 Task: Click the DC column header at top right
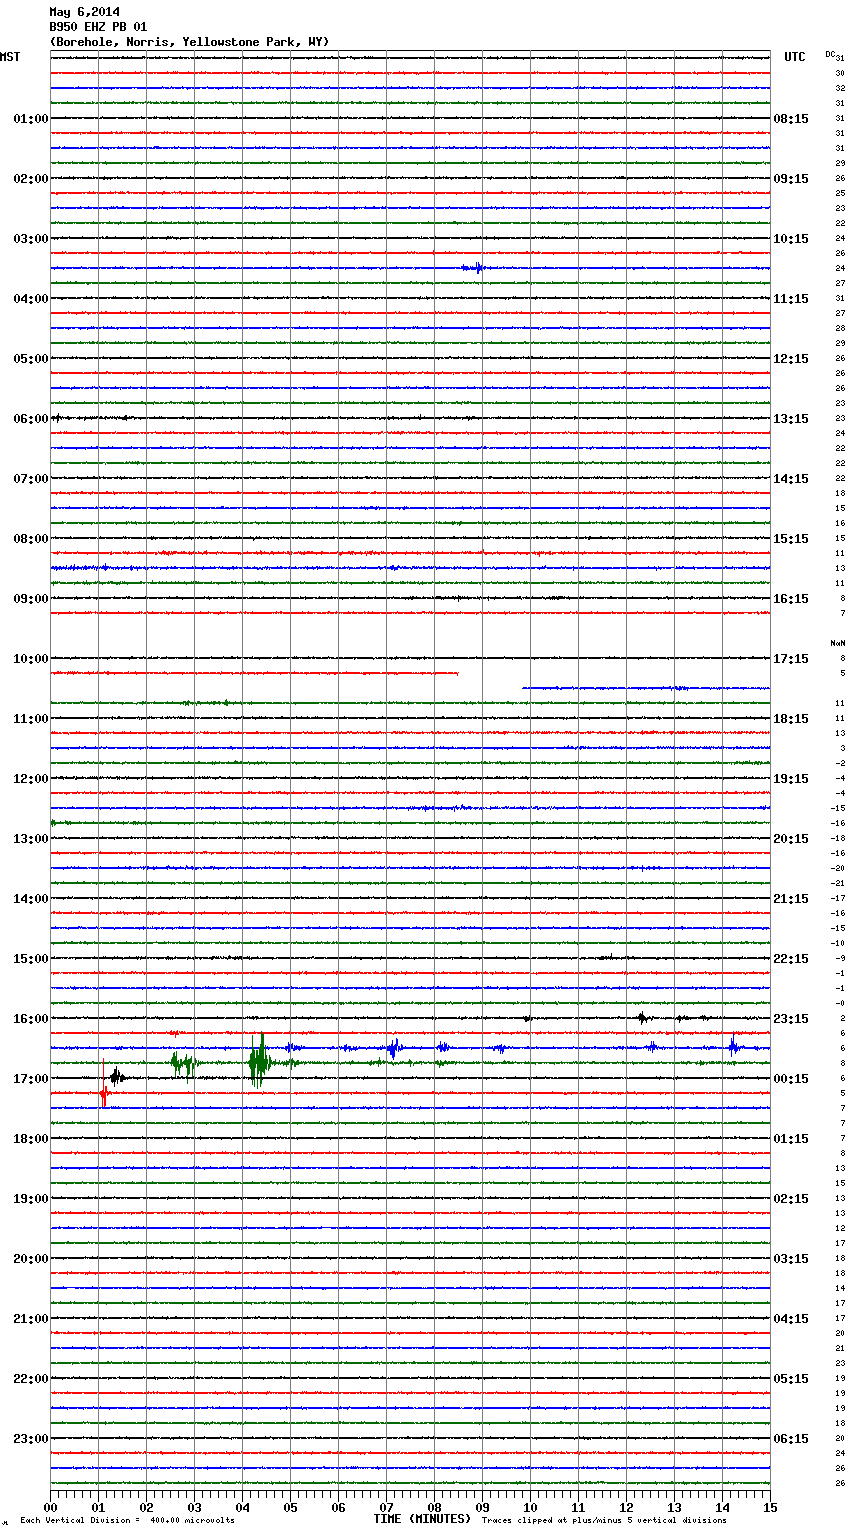830,53
